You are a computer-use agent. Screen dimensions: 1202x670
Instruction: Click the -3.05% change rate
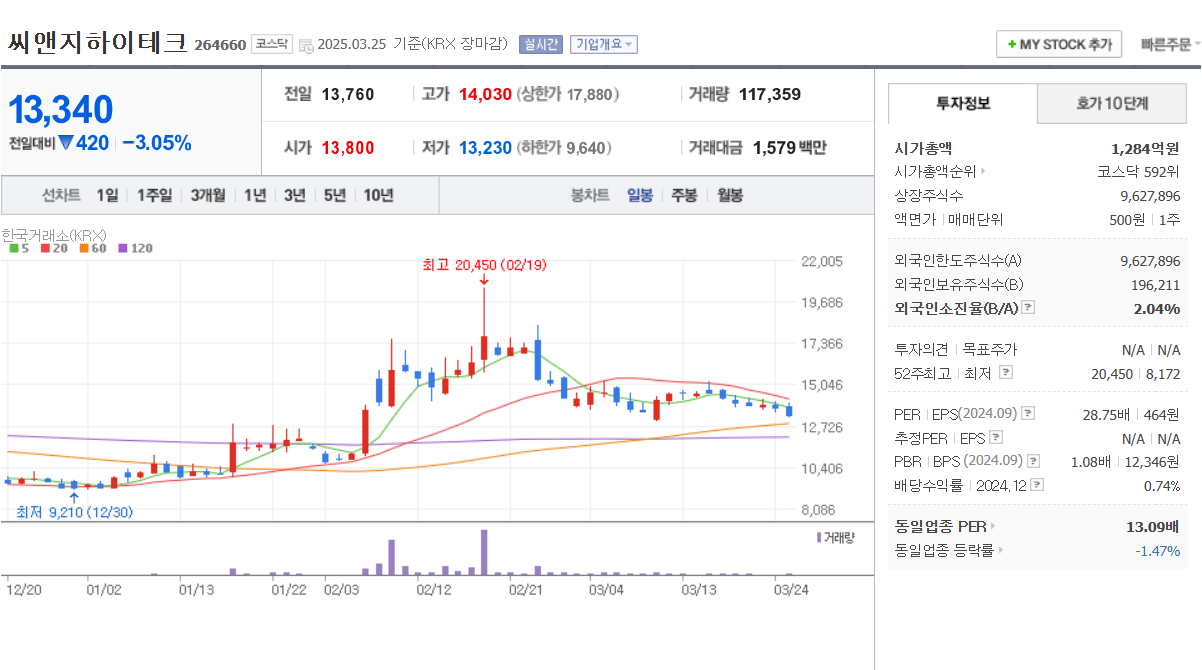pos(157,143)
